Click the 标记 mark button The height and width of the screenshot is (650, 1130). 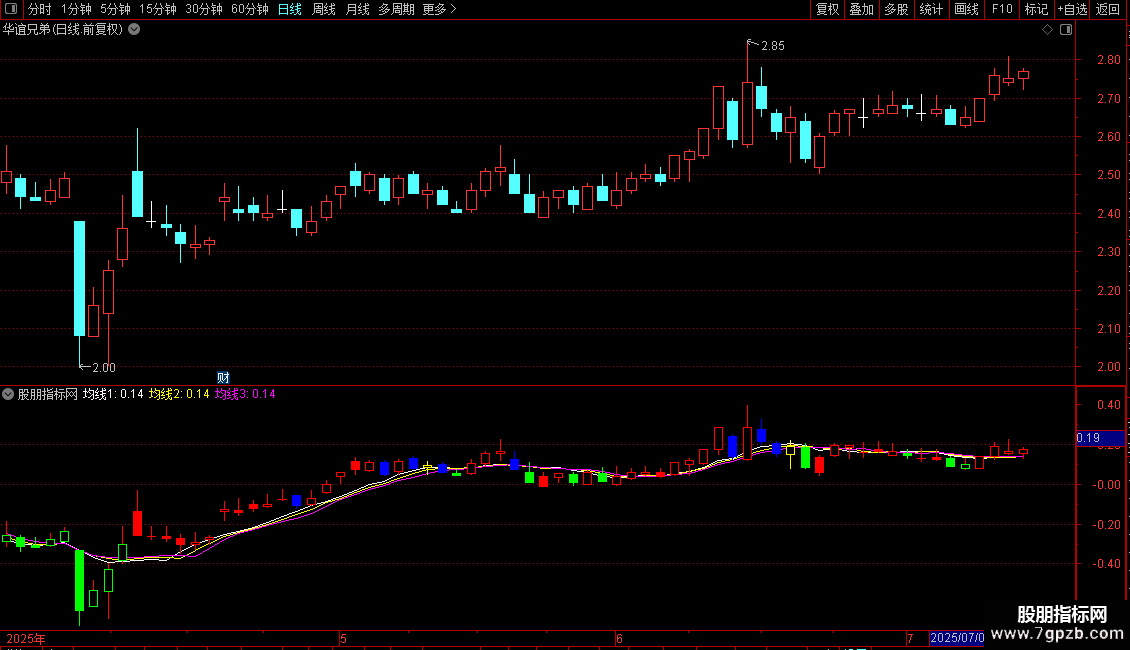click(1036, 9)
